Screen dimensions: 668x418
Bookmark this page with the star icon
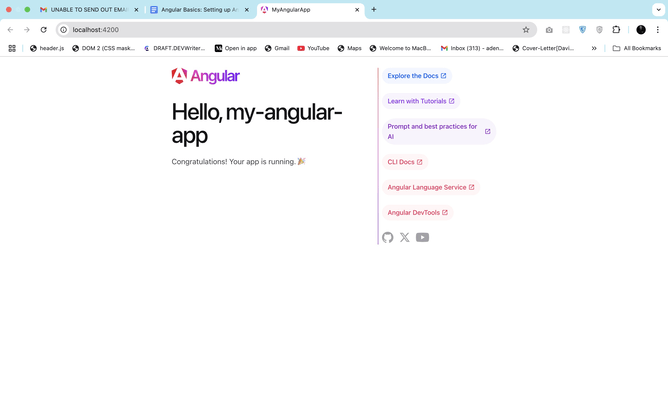pyautogui.click(x=526, y=30)
